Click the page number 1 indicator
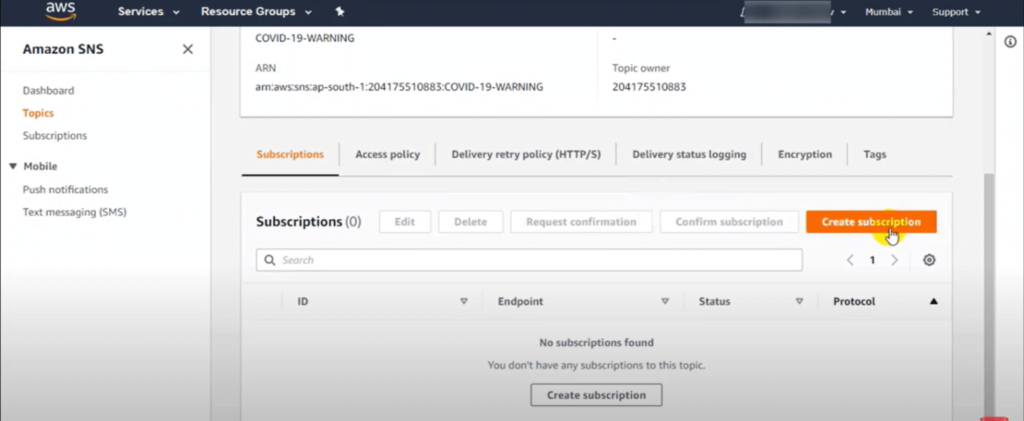The width and height of the screenshot is (1024, 421). (x=872, y=260)
